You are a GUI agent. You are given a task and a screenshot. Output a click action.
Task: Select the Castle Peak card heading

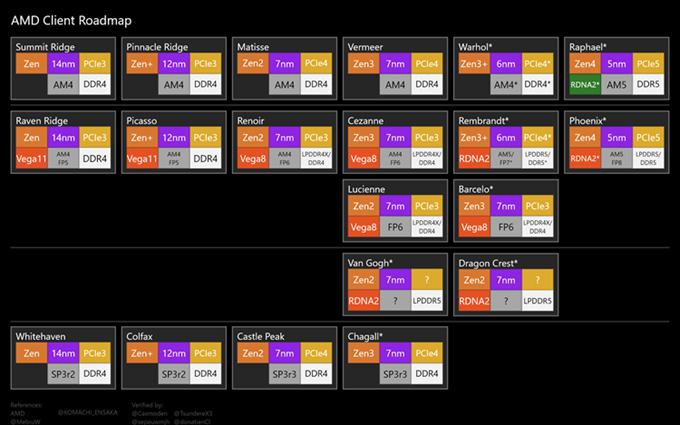click(261, 336)
